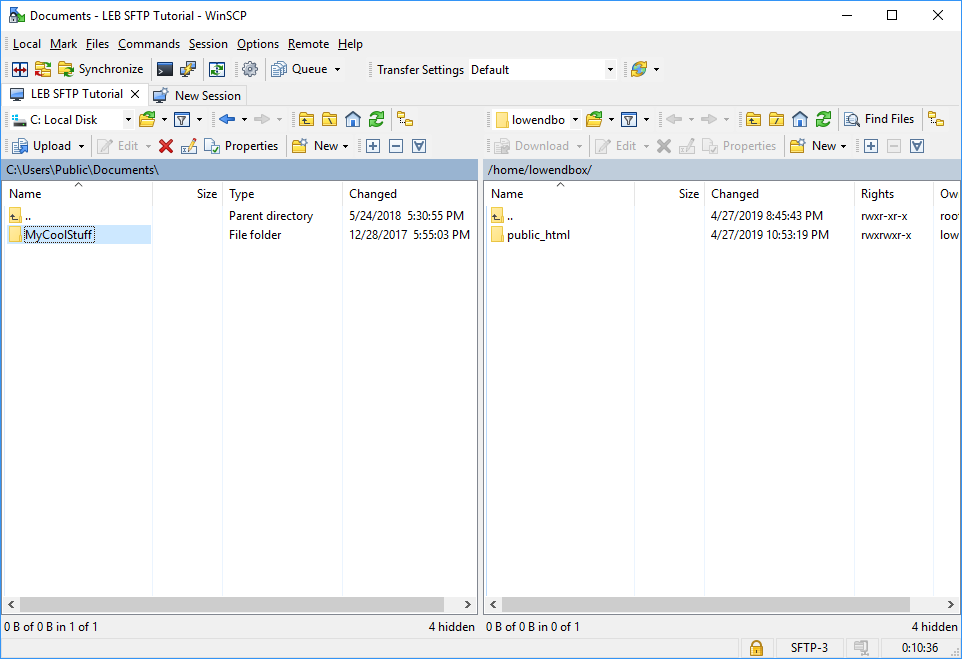Expand local New dropdown arrow

click(345, 146)
